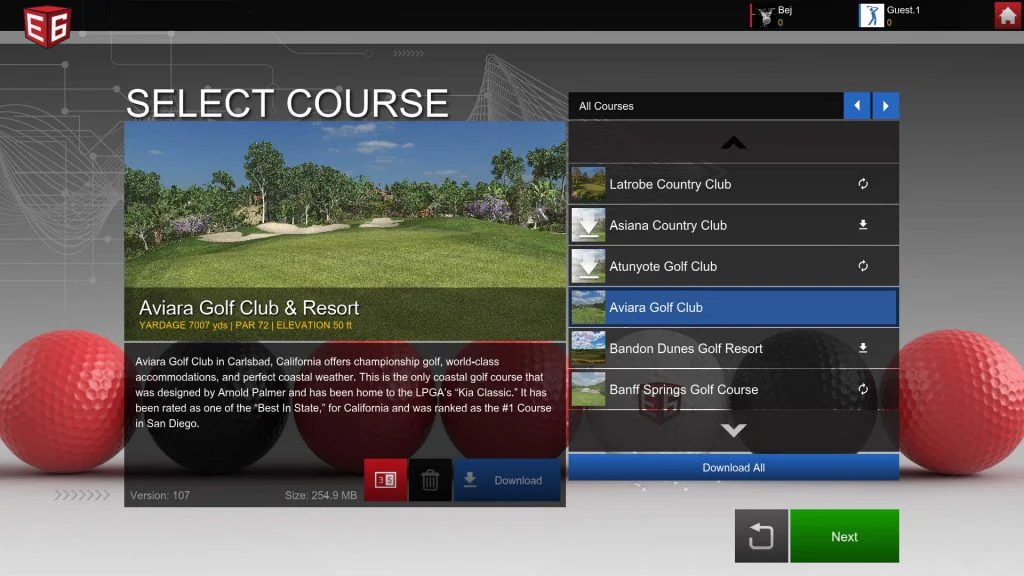Click update icon for Banff Springs Golf Course
Viewport: 1024px width, 576px height.
863,389
